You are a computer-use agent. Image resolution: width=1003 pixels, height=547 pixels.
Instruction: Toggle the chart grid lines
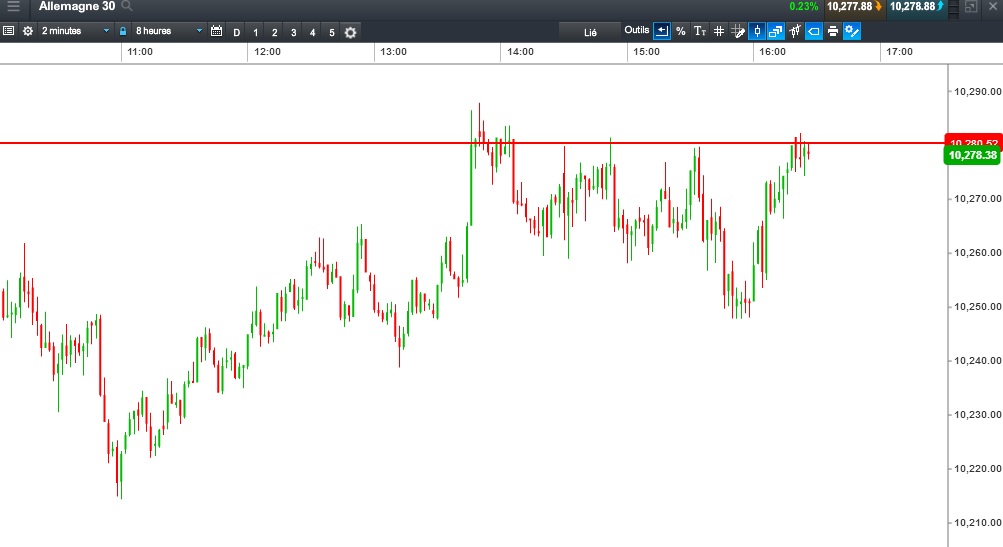pos(719,31)
